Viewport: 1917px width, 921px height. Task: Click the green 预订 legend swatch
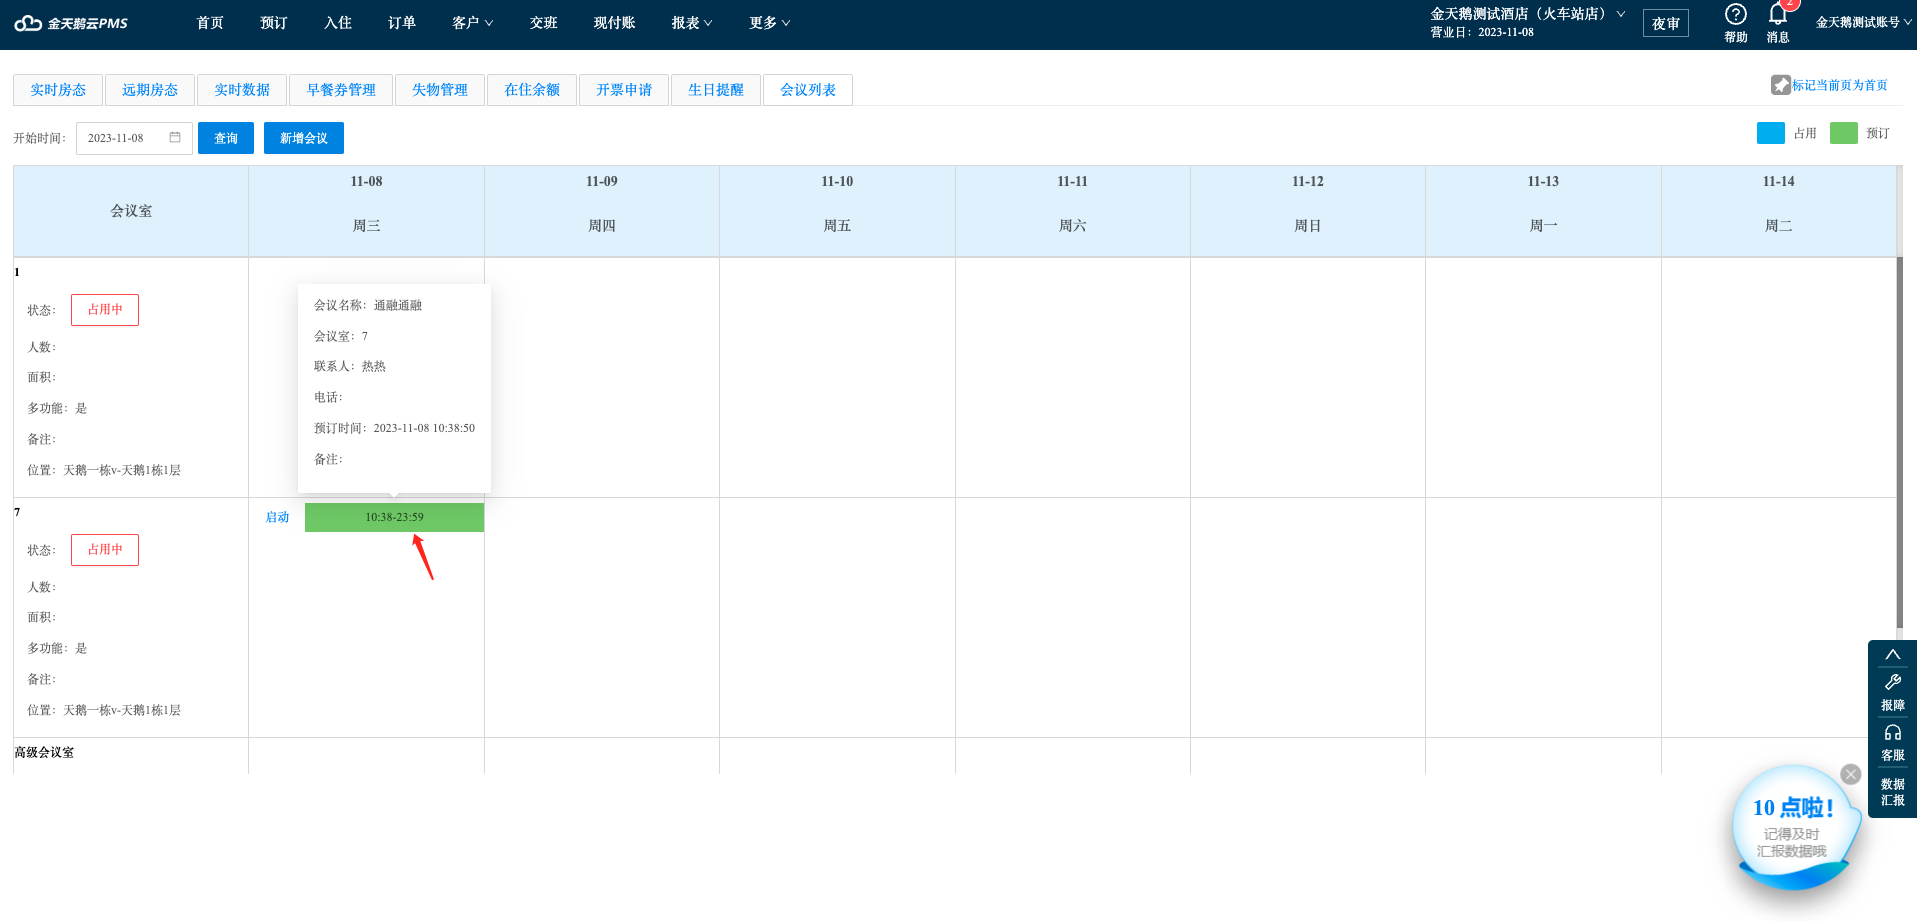click(x=1844, y=133)
